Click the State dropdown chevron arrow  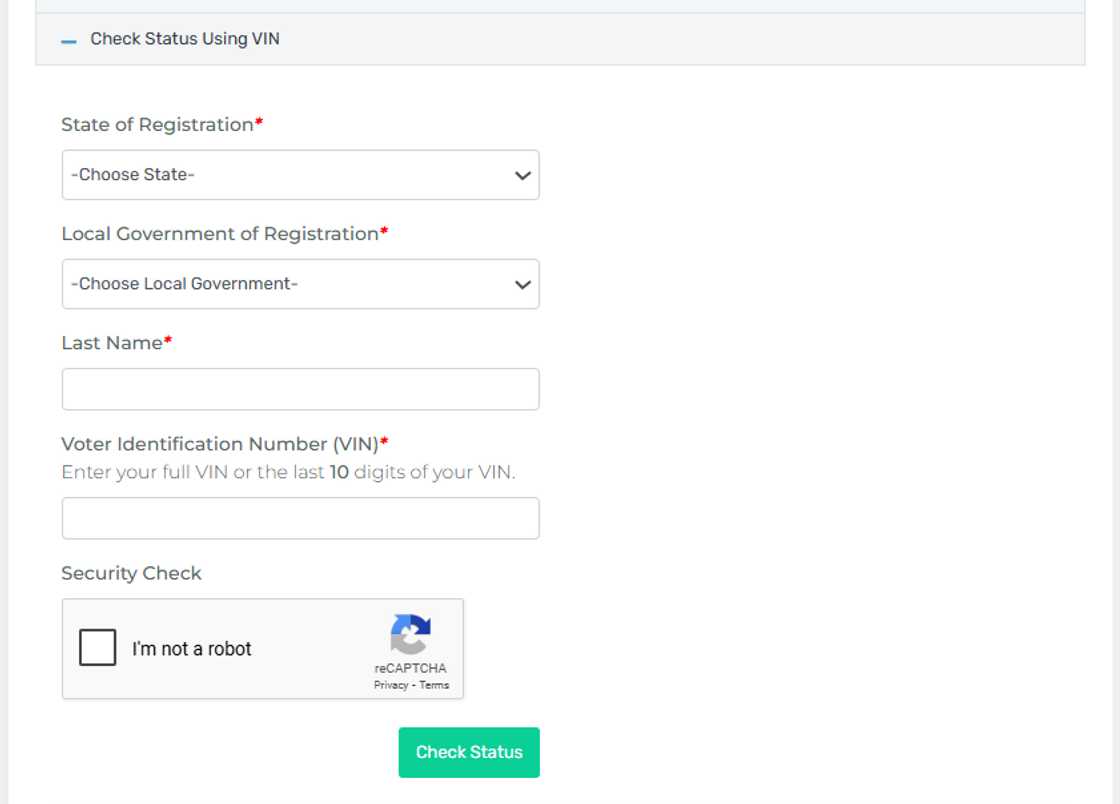click(522, 176)
